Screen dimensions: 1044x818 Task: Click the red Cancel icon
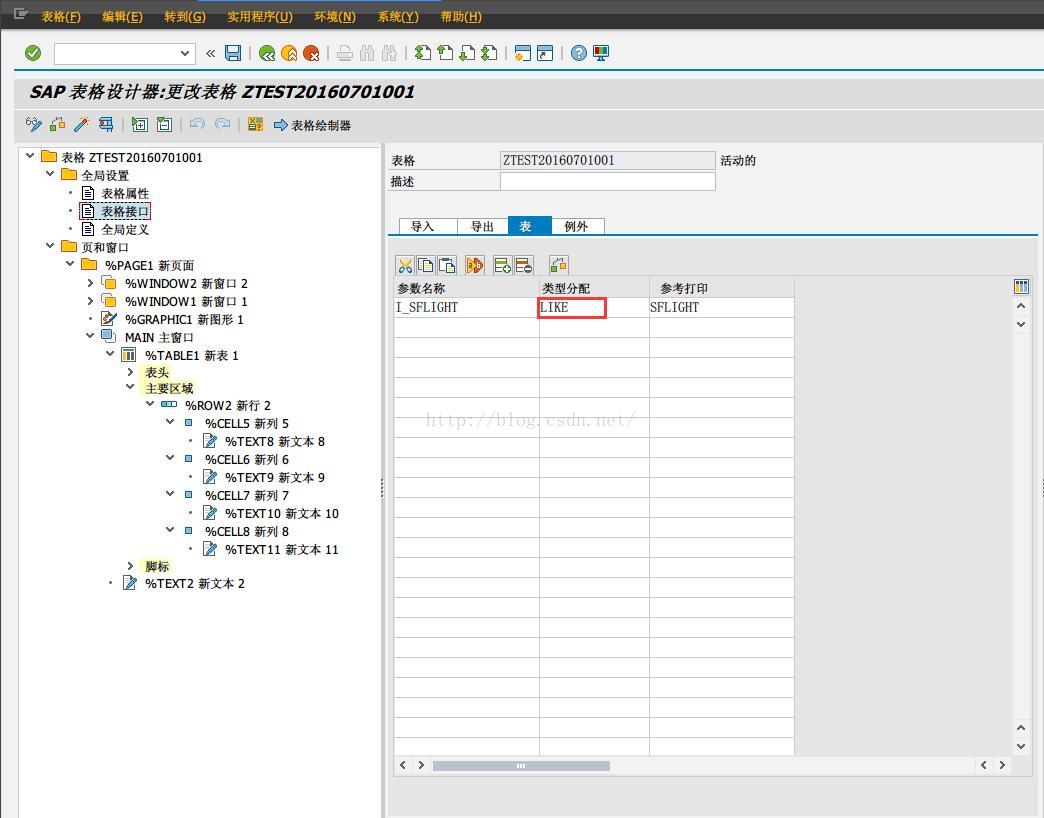pos(311,53)
